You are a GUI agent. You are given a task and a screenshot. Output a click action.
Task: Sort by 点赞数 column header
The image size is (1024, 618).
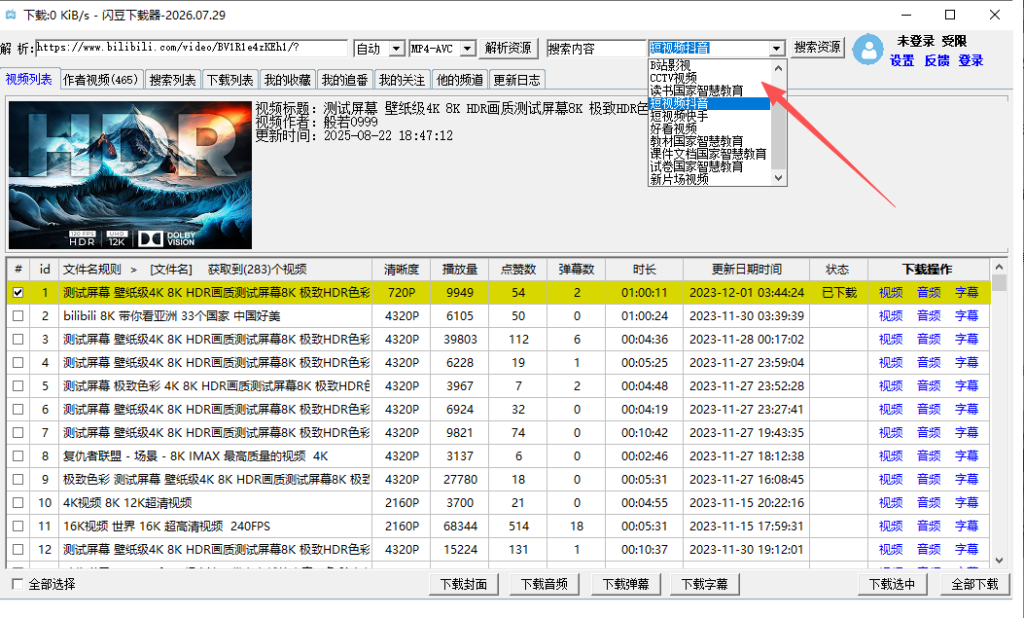[518, 269]
